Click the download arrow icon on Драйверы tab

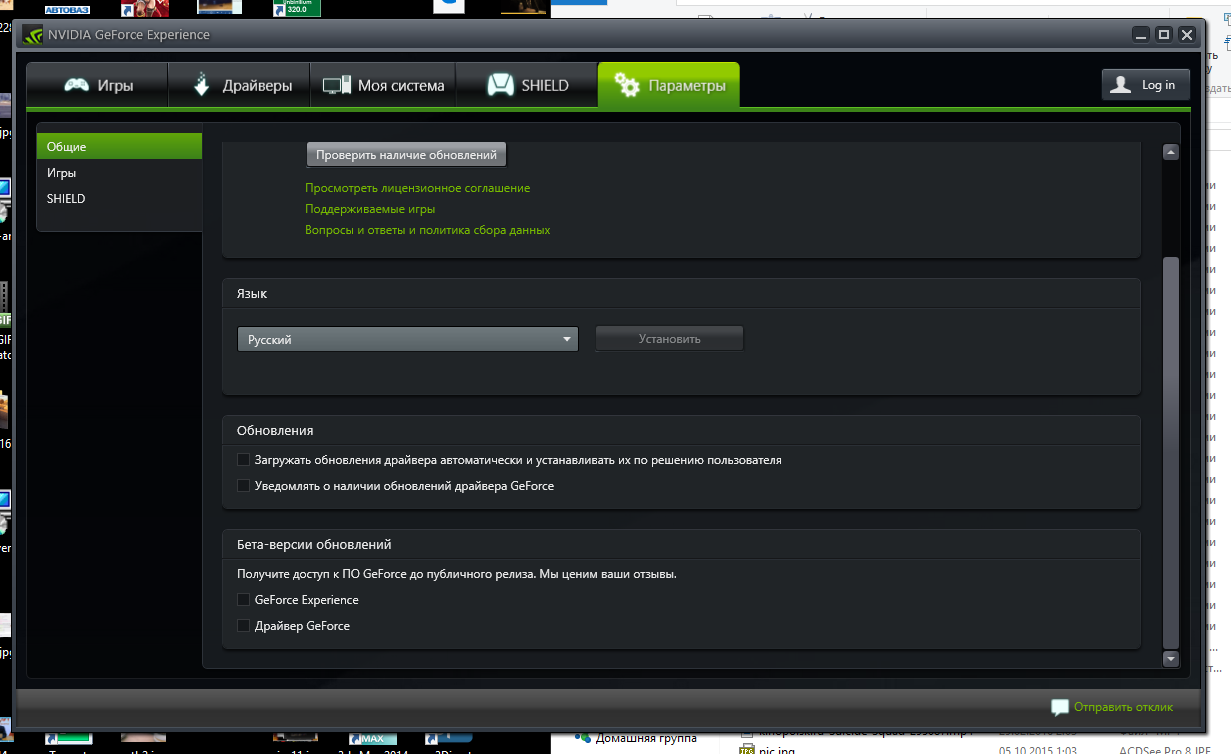coord(202,85)
